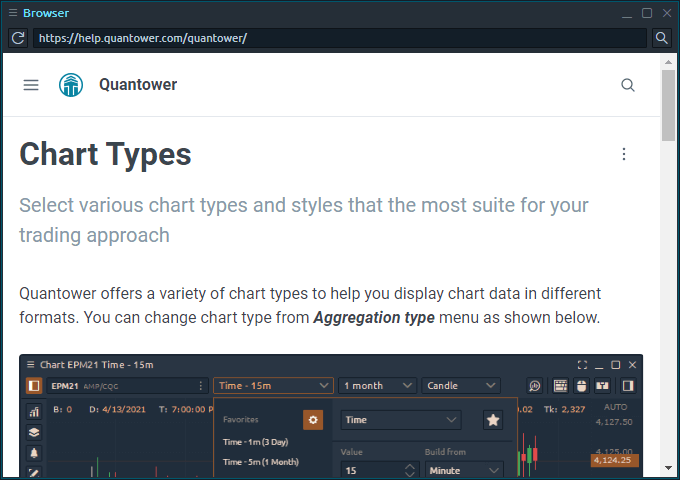
Task: Click the chart toolbar icon right of the mouse
Action: click(602, 385)
